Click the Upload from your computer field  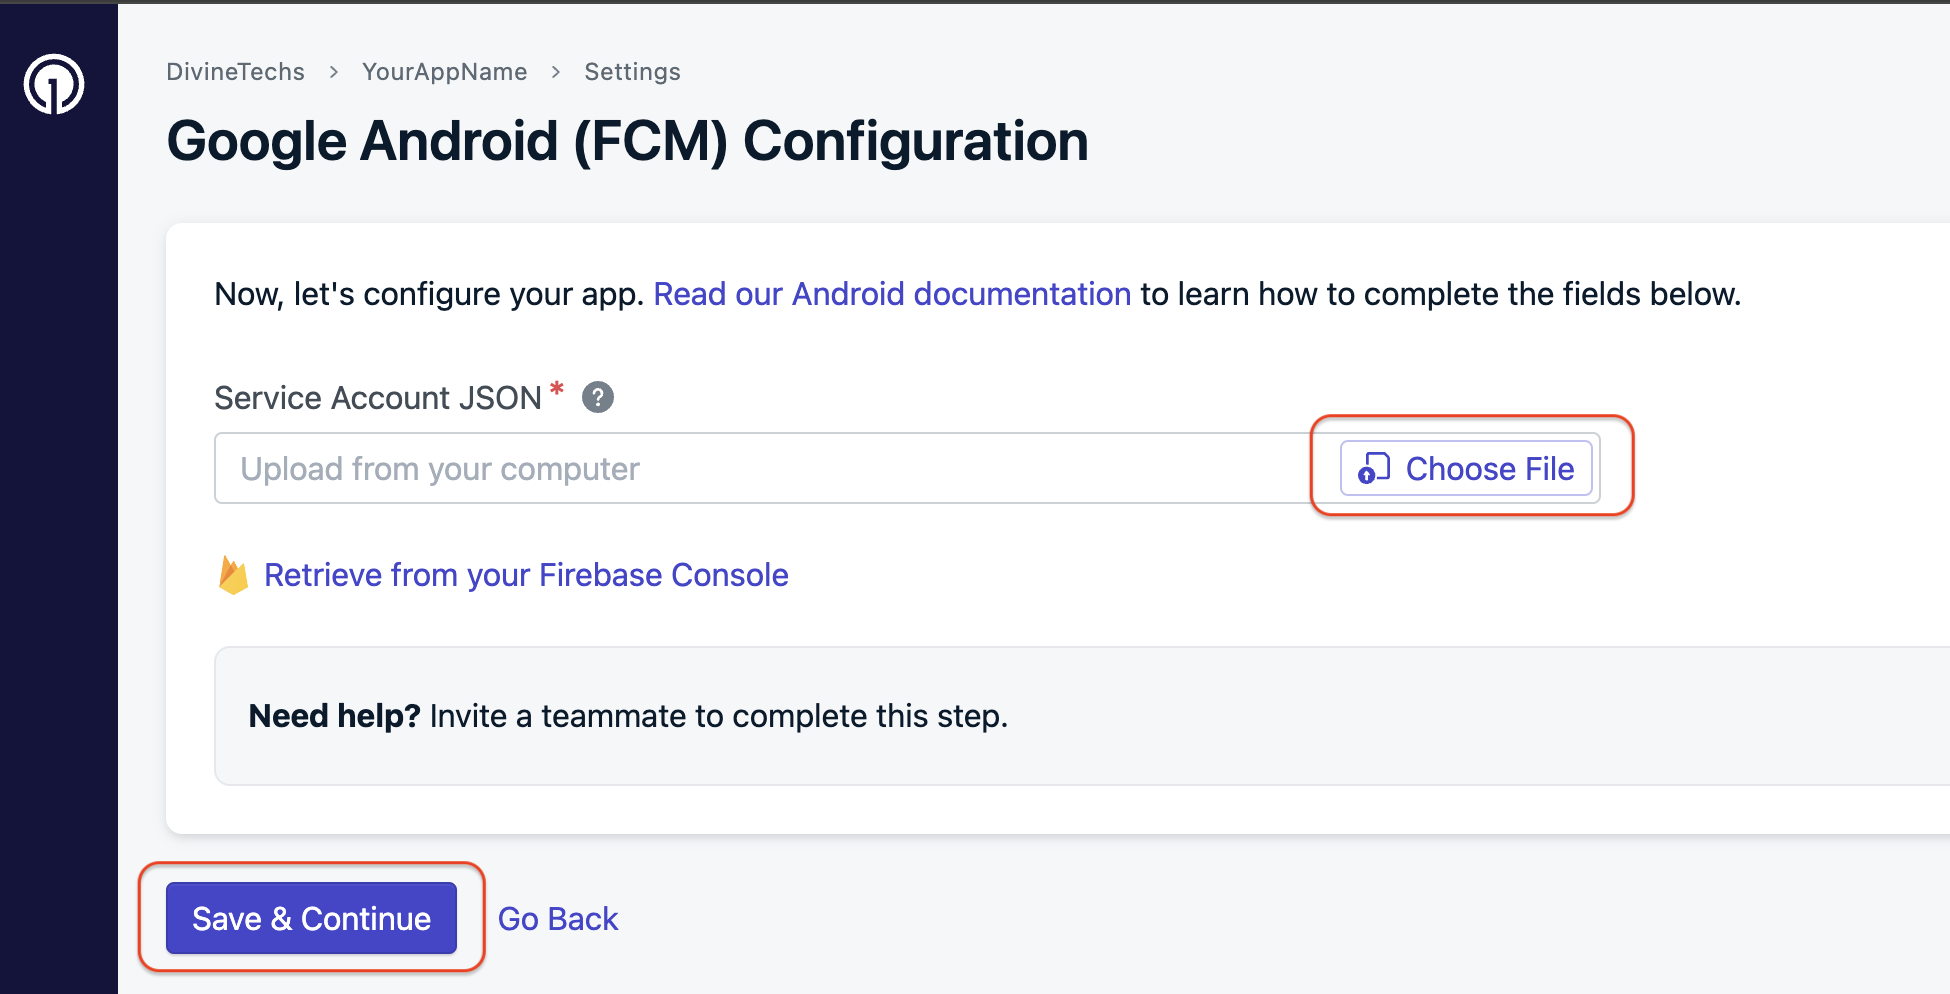[x=760, y=468]
